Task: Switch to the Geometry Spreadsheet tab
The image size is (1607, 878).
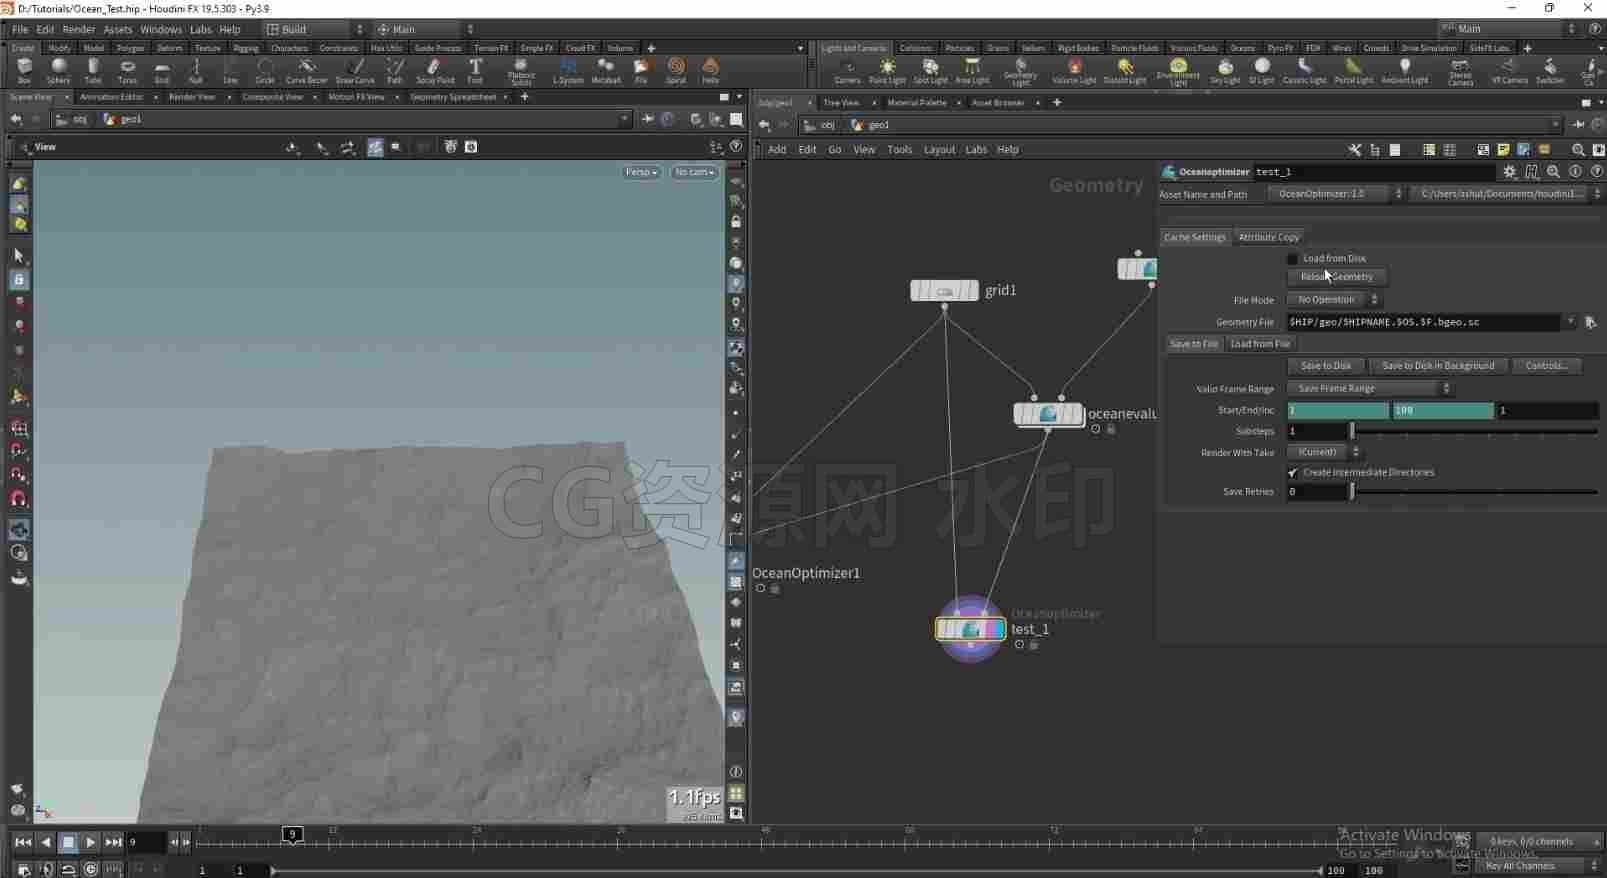Action: tap(453, 97)
